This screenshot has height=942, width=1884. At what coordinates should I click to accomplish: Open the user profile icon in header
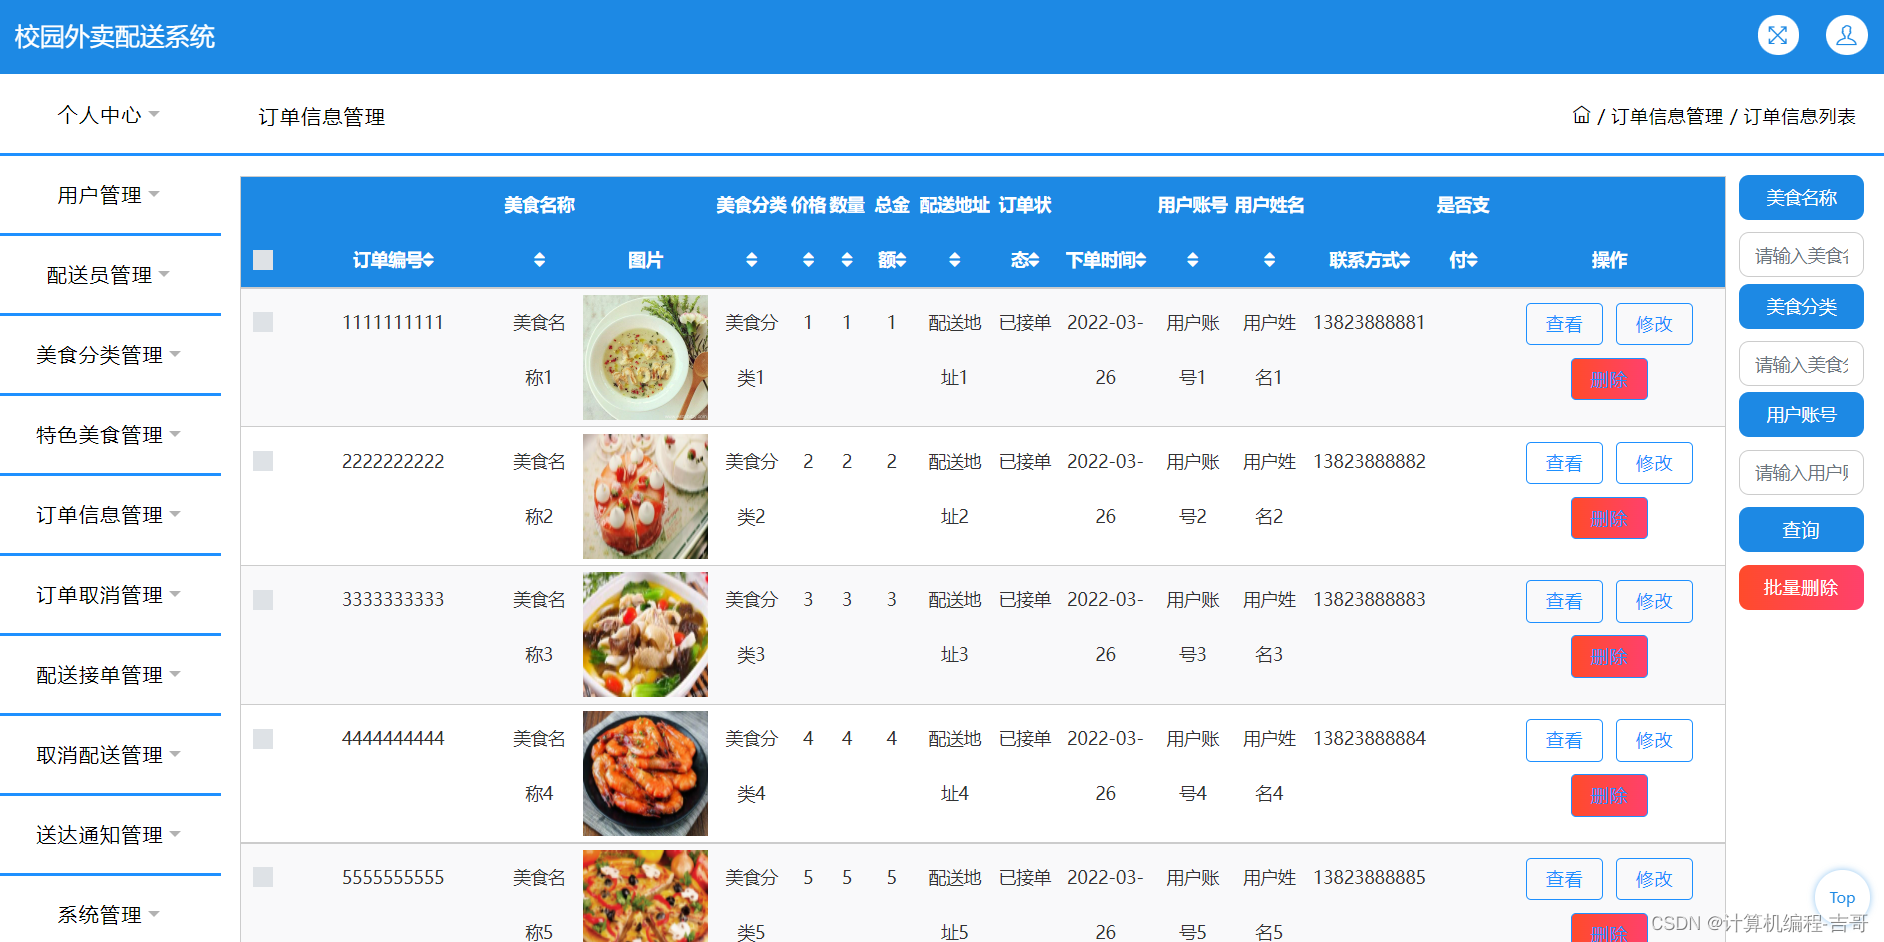(x=1846, y=35)
